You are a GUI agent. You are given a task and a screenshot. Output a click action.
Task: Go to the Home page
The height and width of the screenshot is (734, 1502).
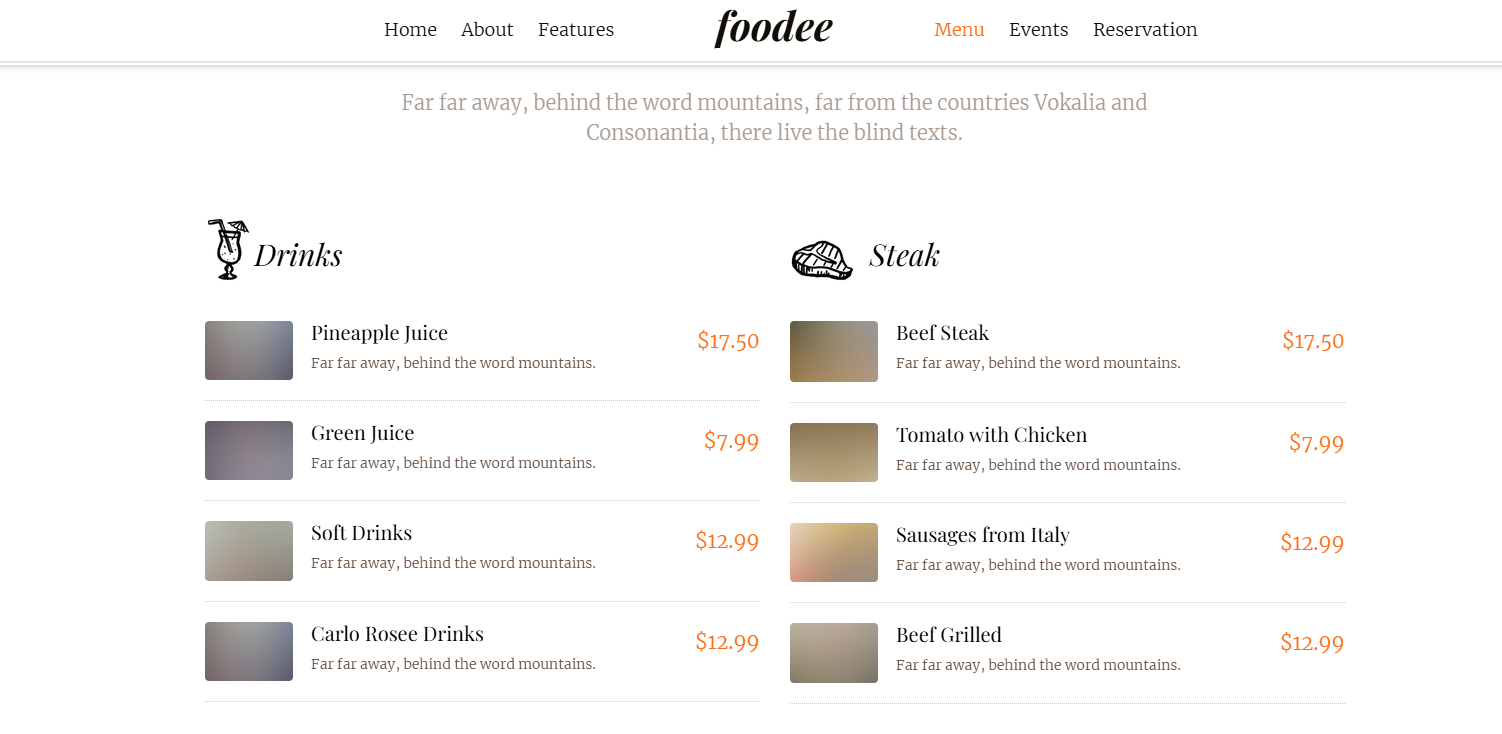coord(410,30)
